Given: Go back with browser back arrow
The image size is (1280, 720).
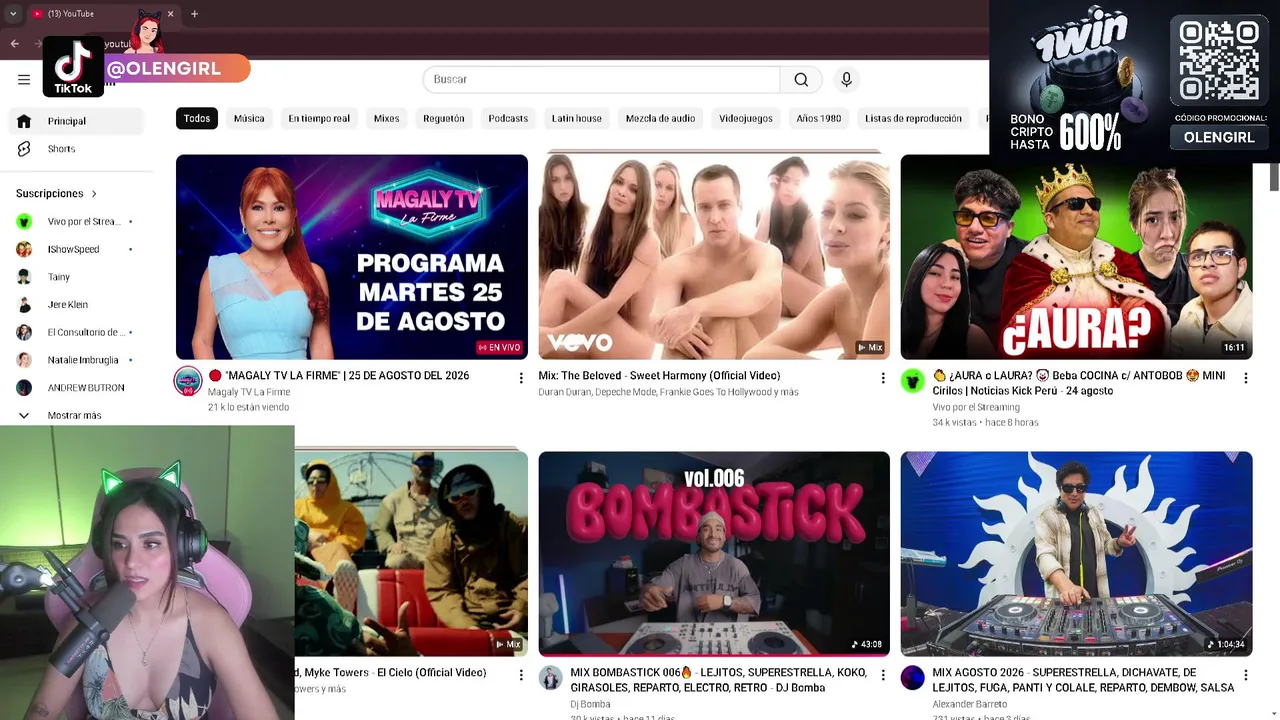Looking at the screenshot, I should pos(15,44).
